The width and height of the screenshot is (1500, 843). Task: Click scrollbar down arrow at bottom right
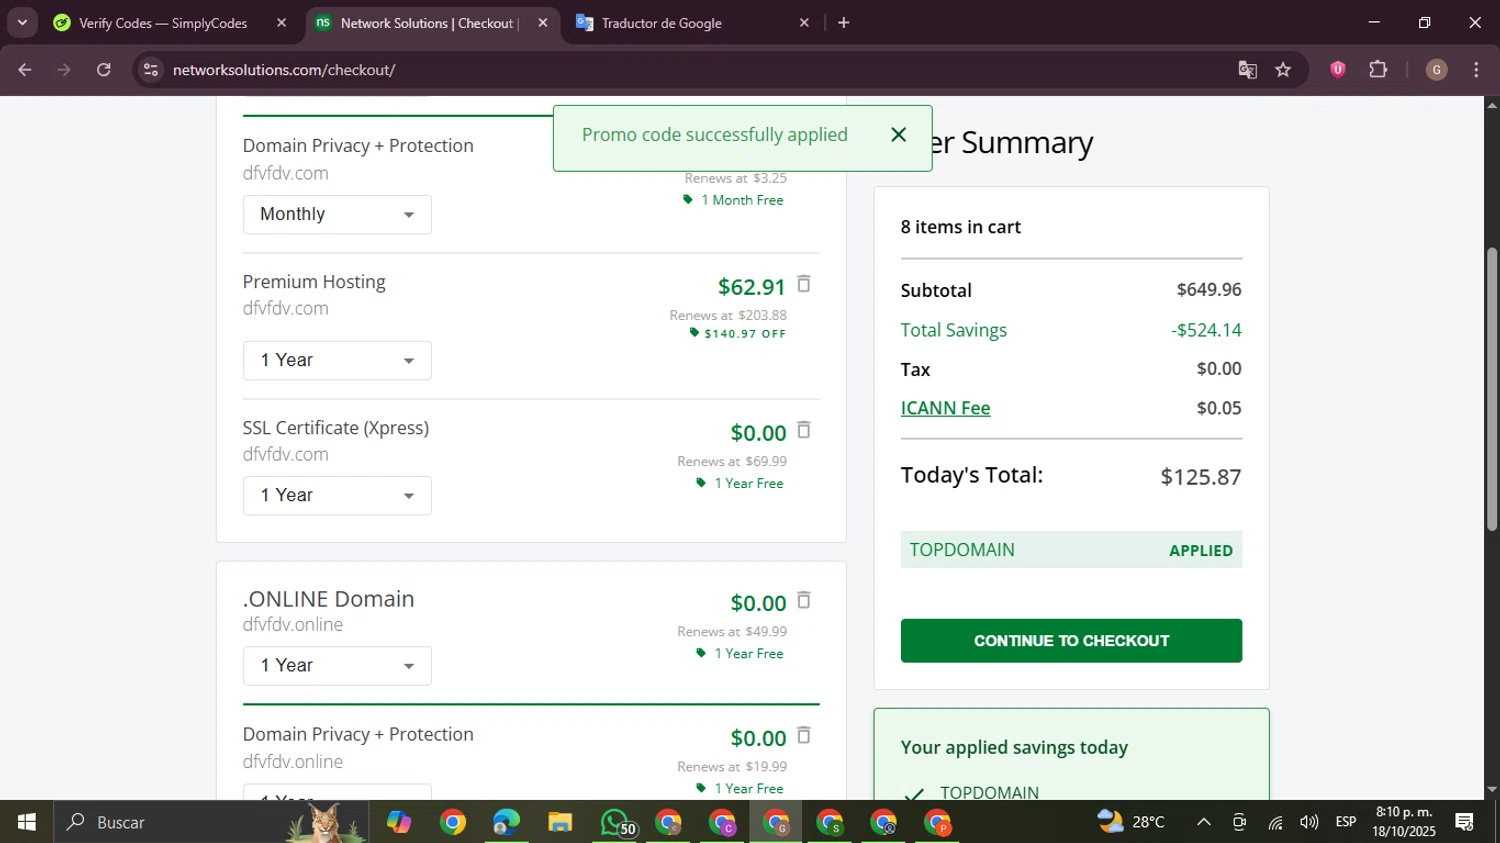tap(1491, 790)
